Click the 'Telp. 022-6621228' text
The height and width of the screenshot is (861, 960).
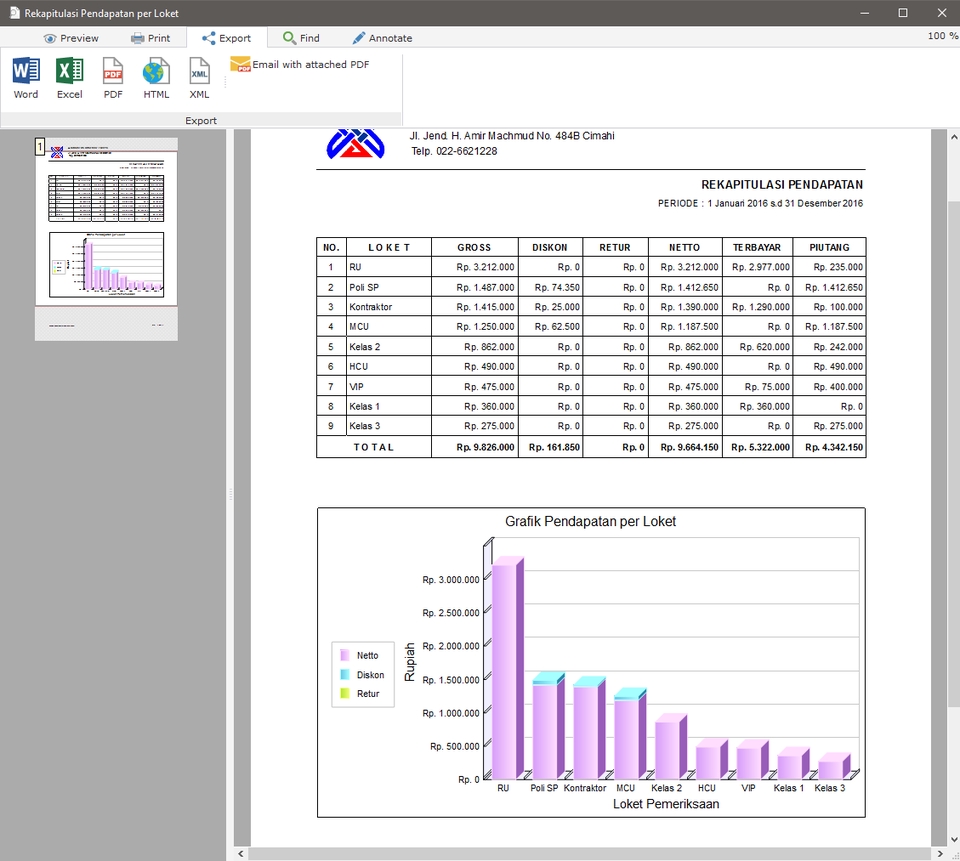click(x=454, y=151)
